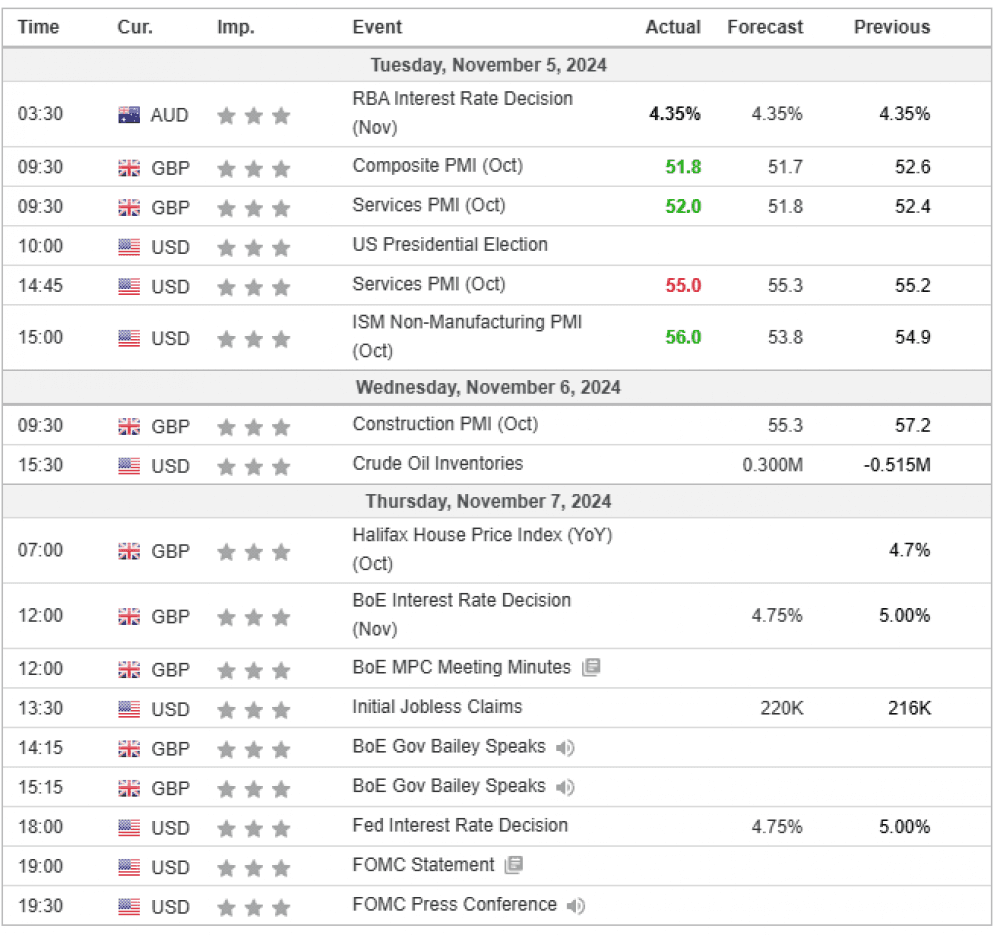
Task: Open the Construction PMI (Oct) event
Action: [x=445, y=424]
